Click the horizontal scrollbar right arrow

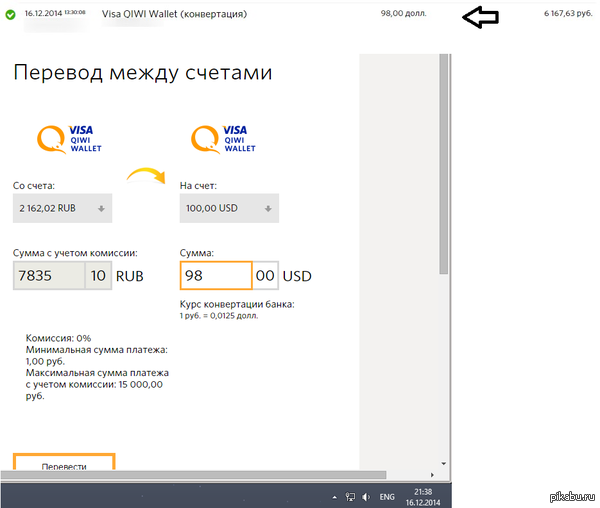click(x=431, y=474)
